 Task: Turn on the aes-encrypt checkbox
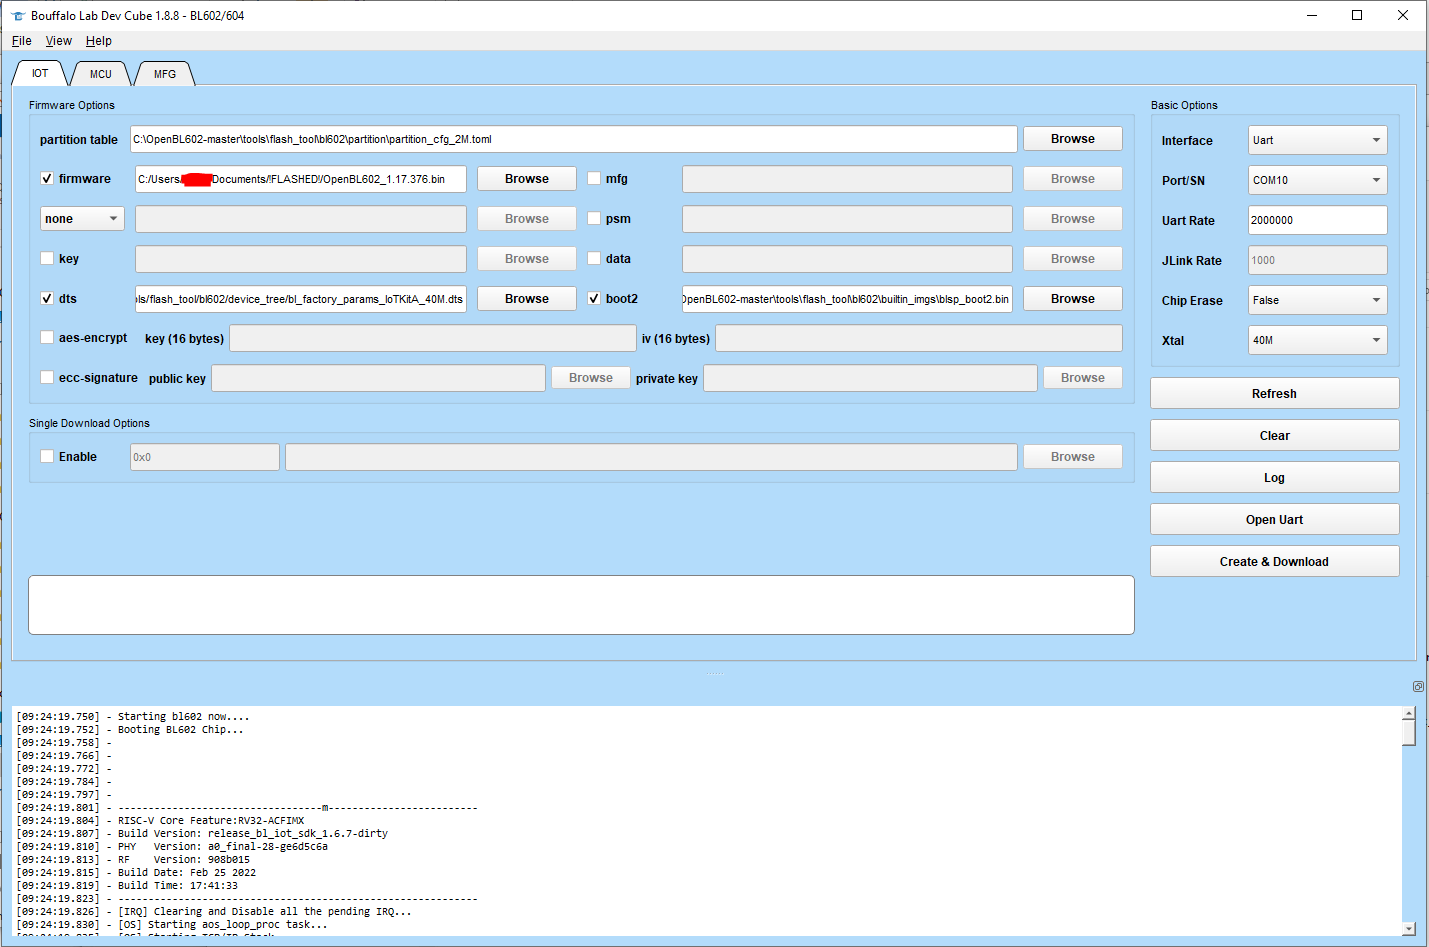point(47,337)
